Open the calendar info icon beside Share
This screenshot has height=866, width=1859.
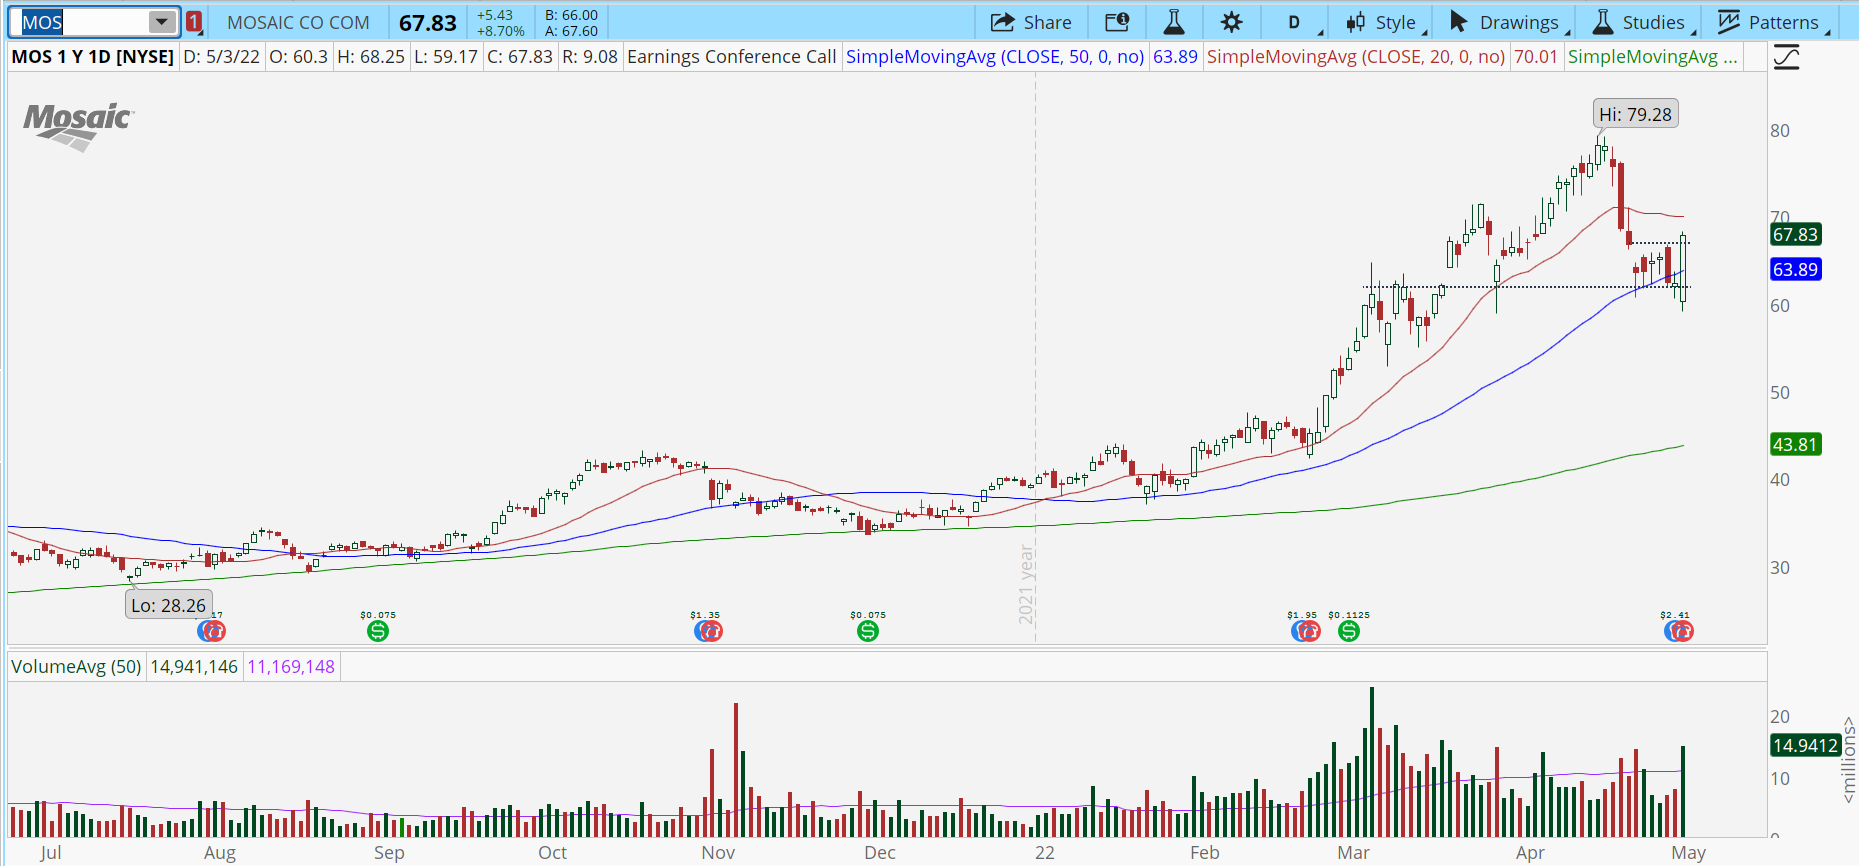coord(1117,22)
